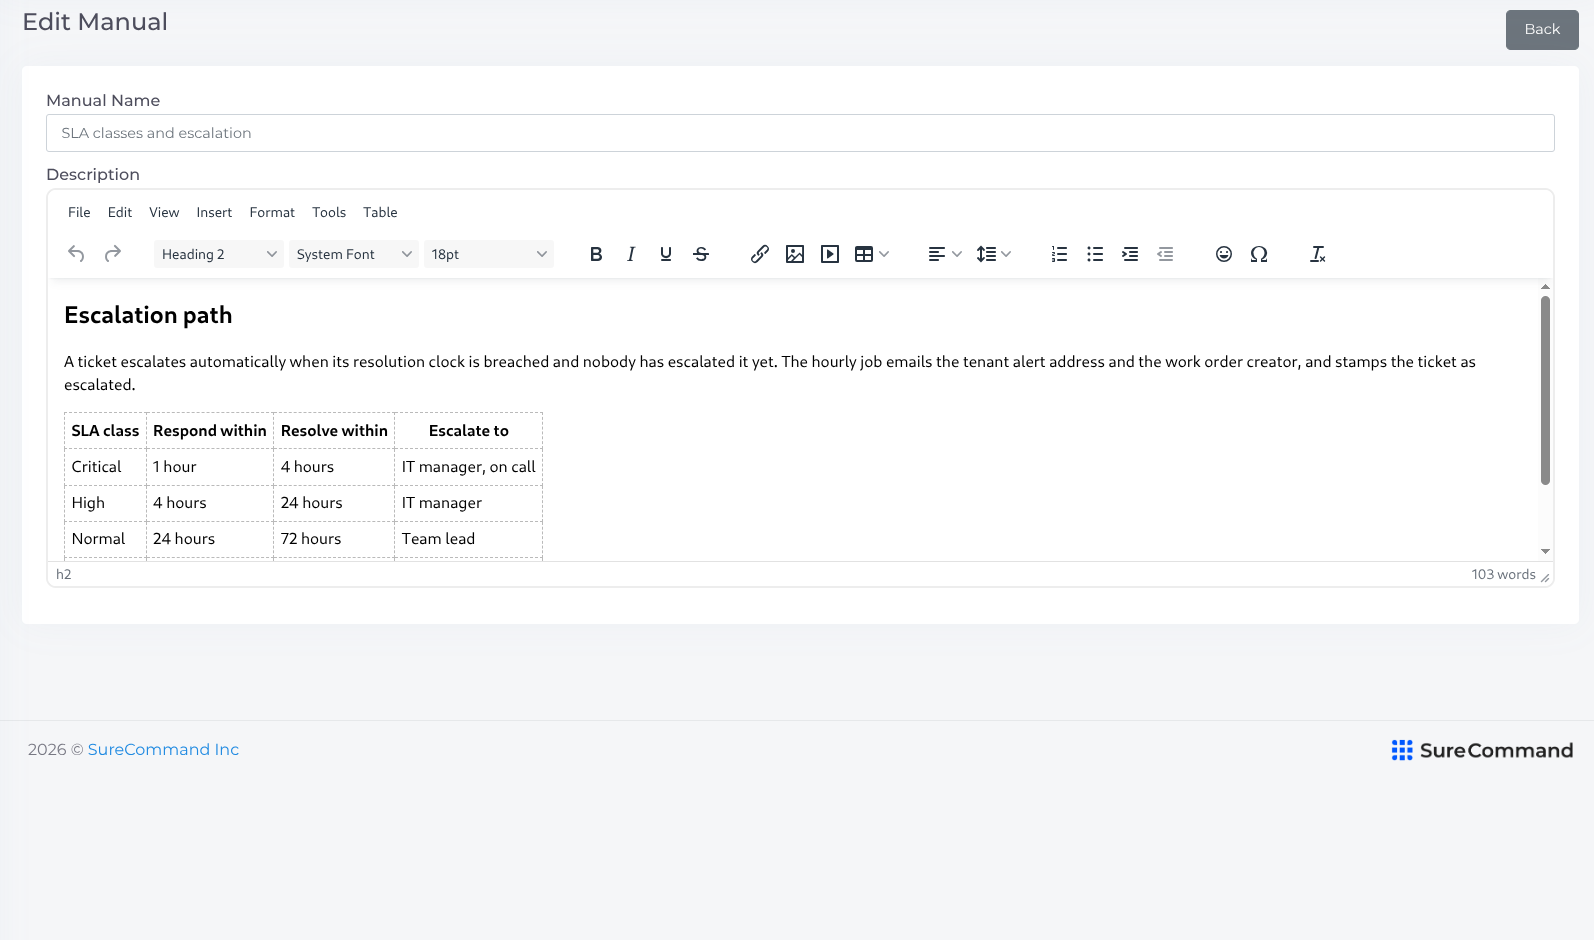The height and width of the screenshot is (940, 1594).
Task: Open the emoji picker
Action: [1224, 254]
